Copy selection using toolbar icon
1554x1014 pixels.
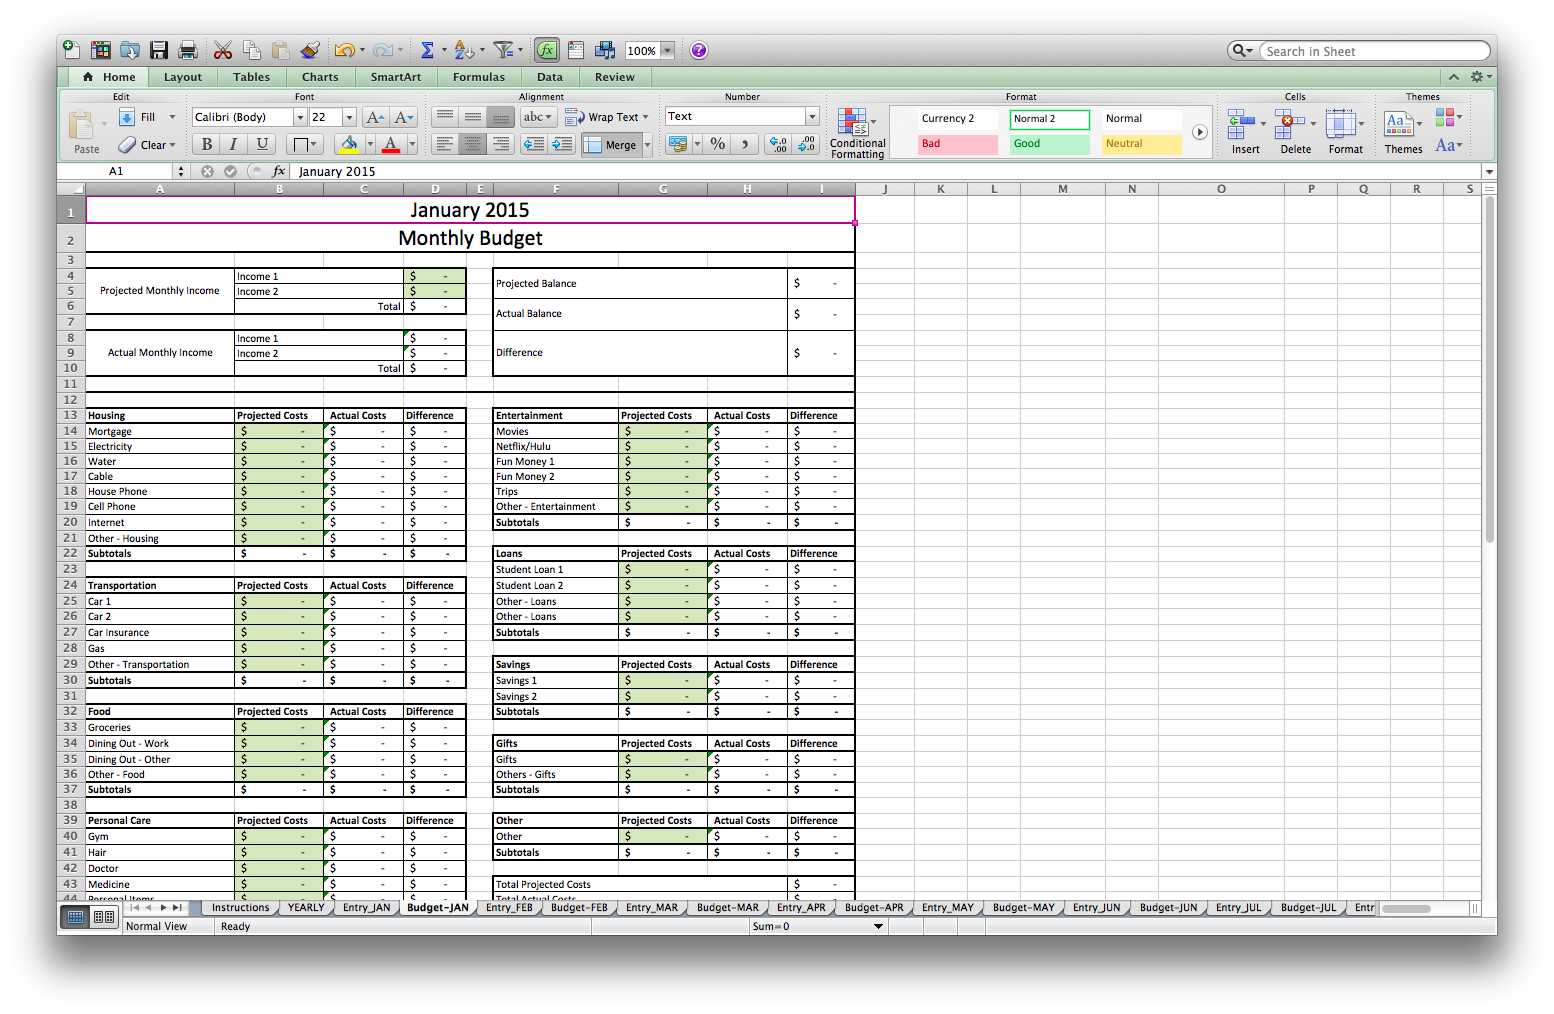(x=252, y=50)
